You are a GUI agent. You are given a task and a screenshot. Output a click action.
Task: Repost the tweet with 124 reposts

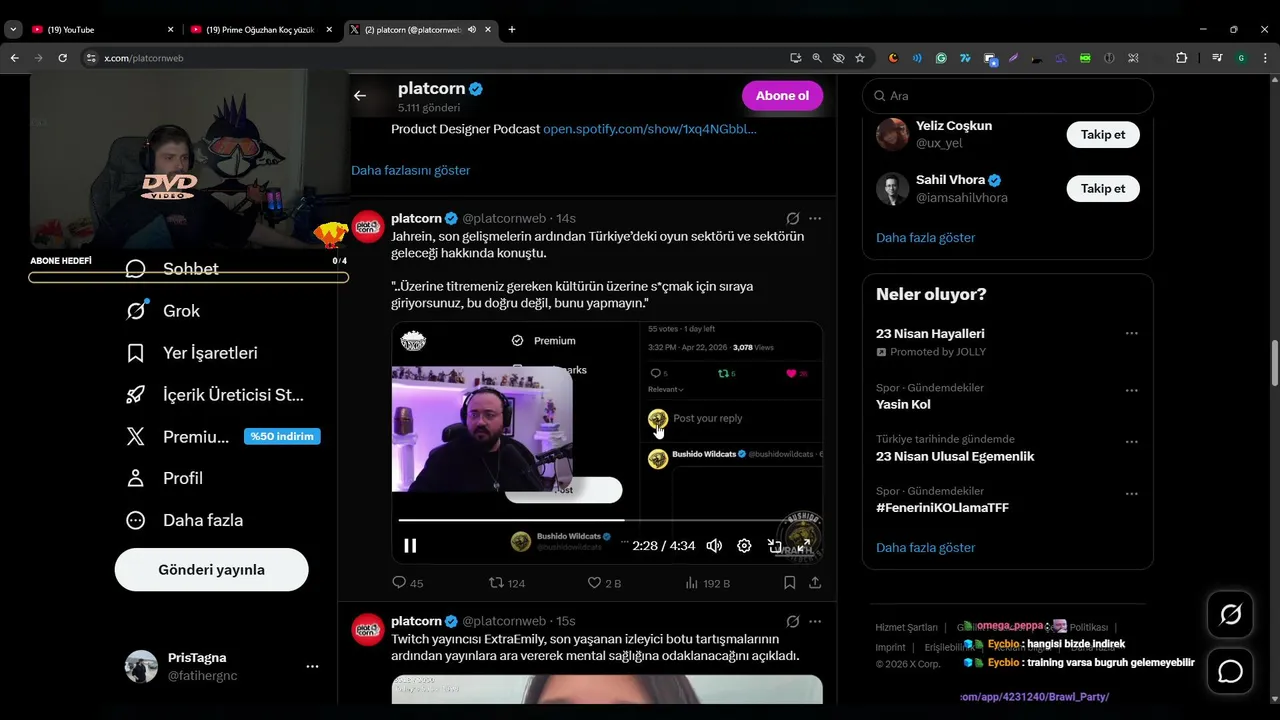pos(506,583)
